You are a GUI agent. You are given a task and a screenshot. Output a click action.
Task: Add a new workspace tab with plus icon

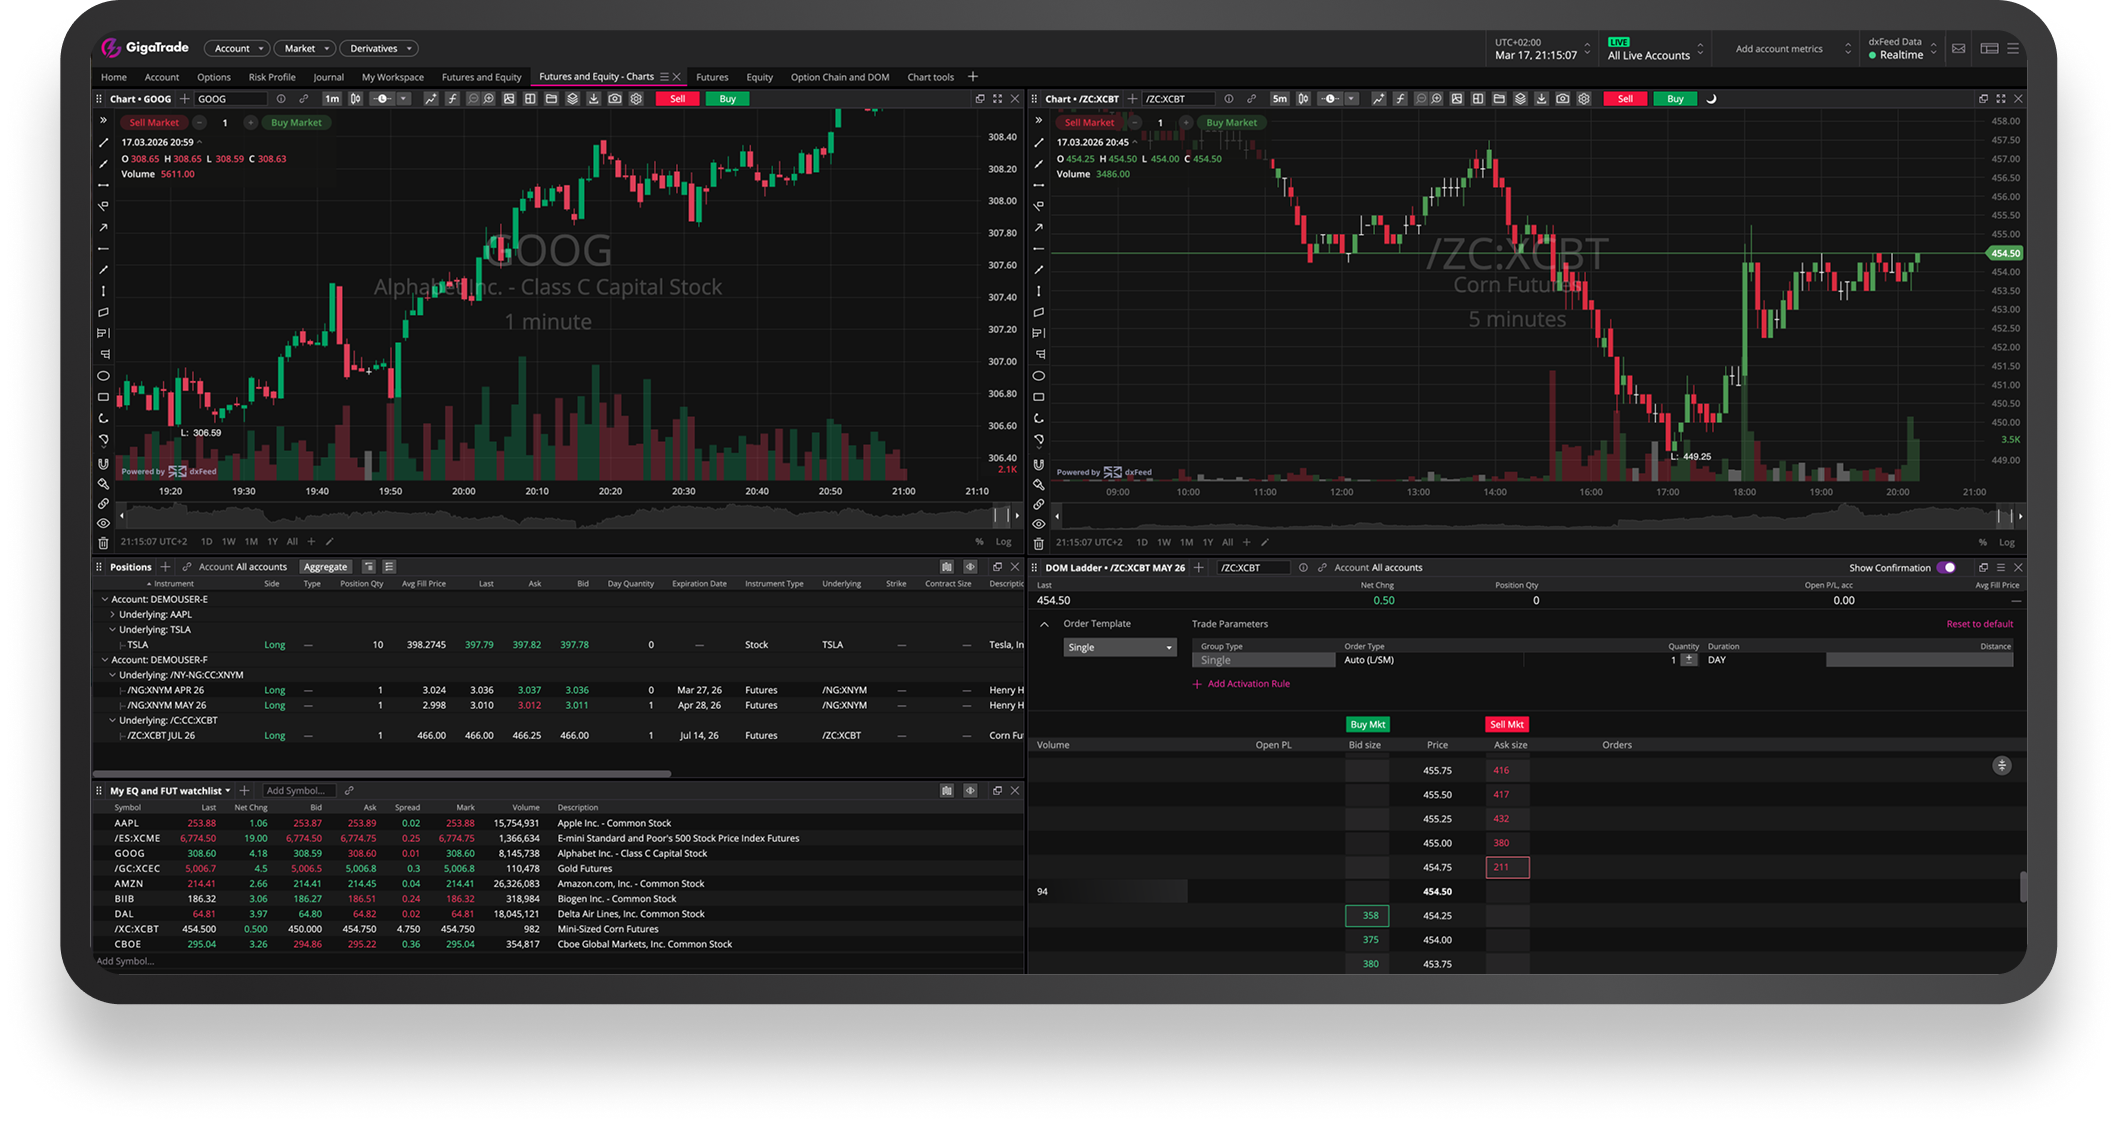click(973, 77)
